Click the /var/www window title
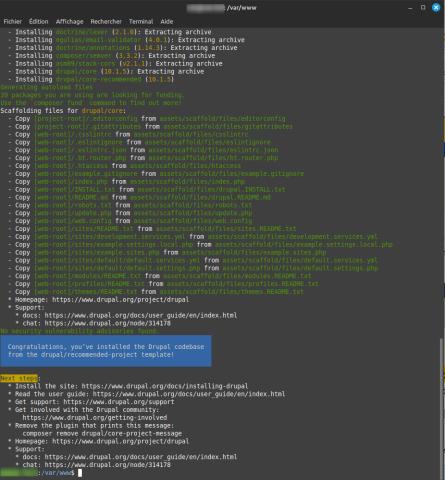This screenshot has height=480, width=445. coord(242,8)
